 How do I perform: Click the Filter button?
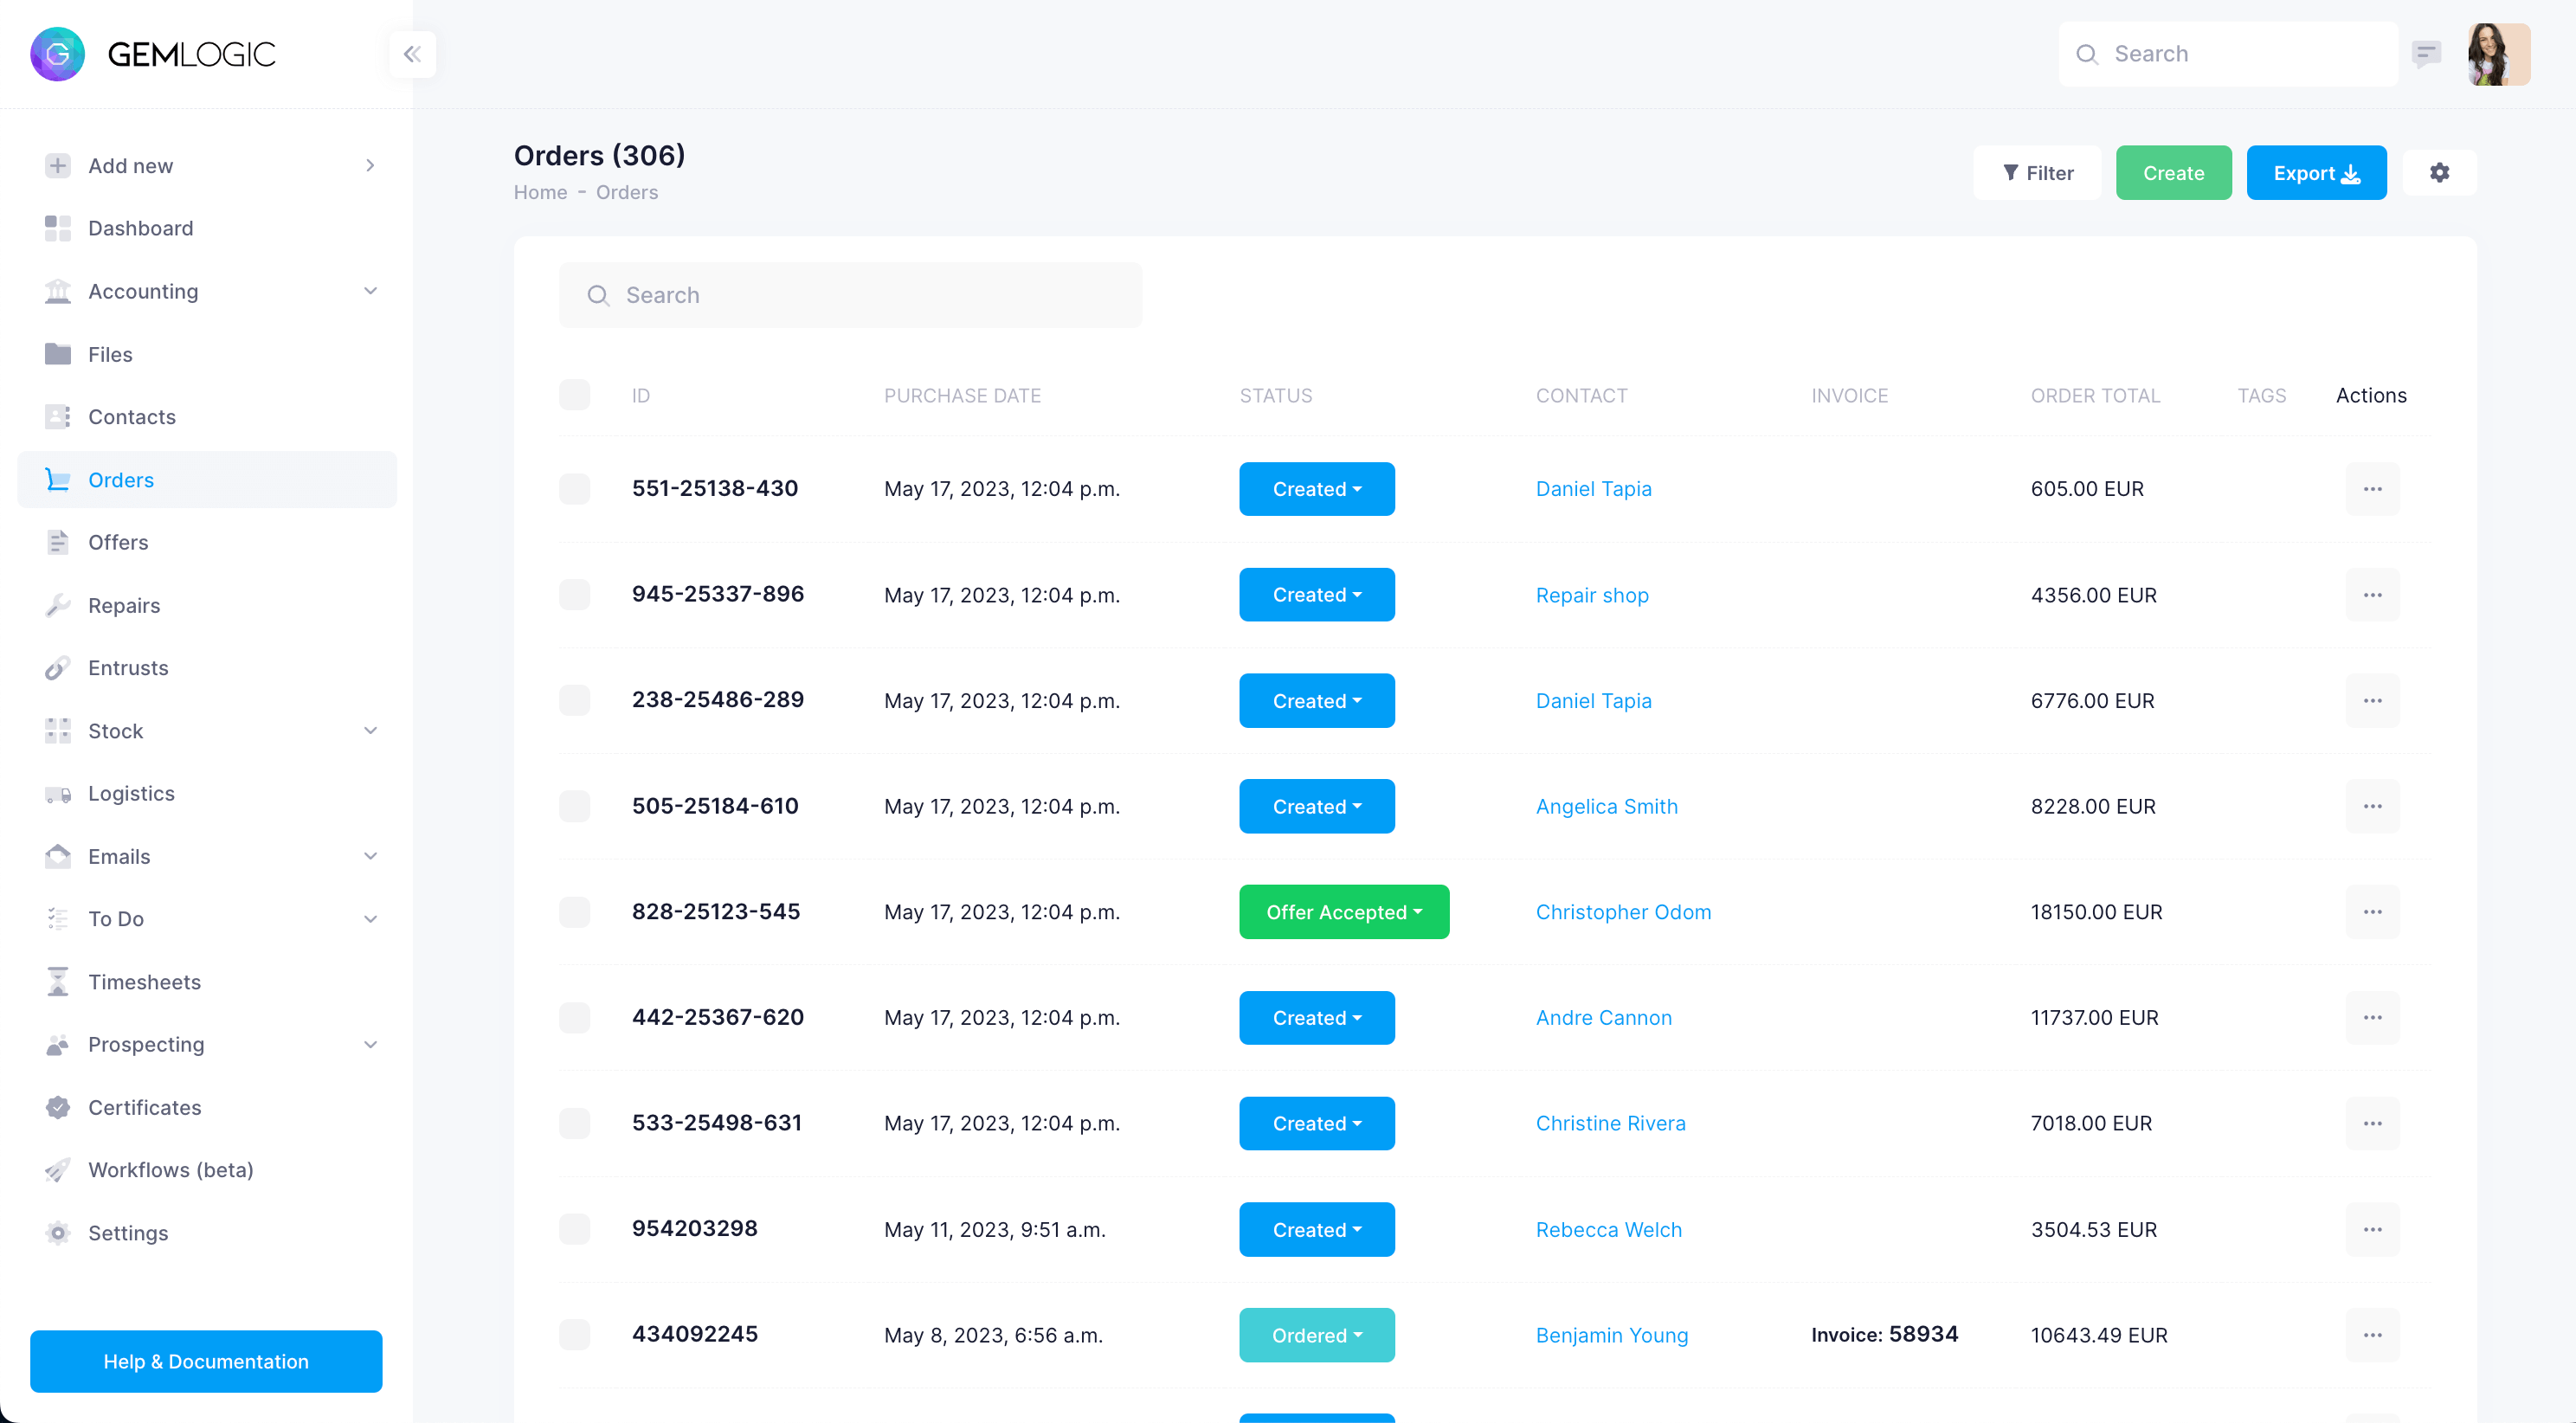pos(2037,173)
